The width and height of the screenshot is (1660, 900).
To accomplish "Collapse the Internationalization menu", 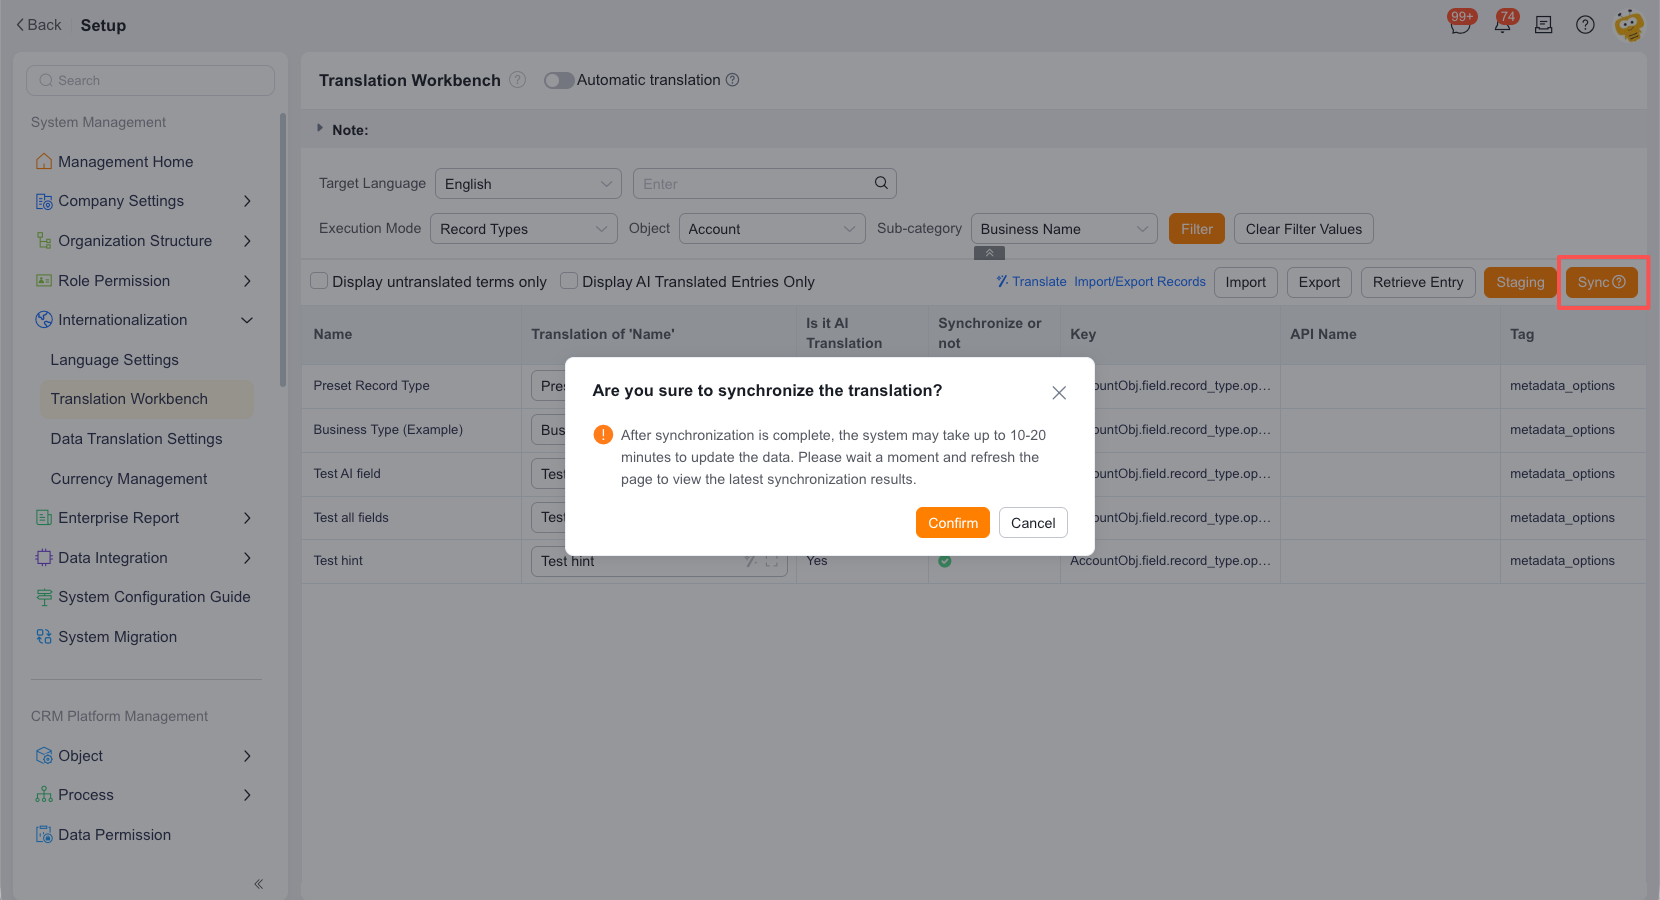I will point(247,320).
